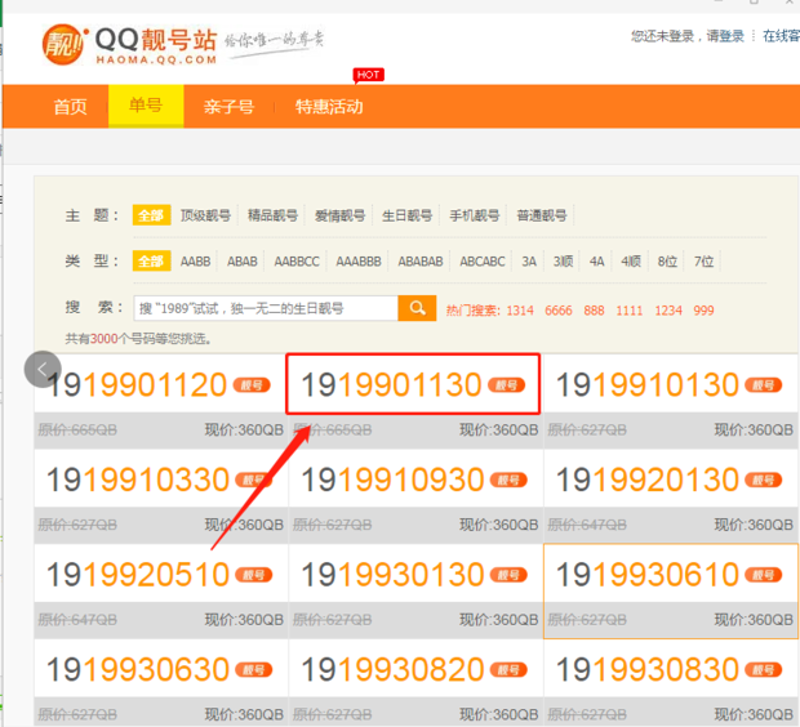The image size is (800, 727).
Task: Filter by type AAABBB
Action: pyautogui.click(x=359, y=262)
